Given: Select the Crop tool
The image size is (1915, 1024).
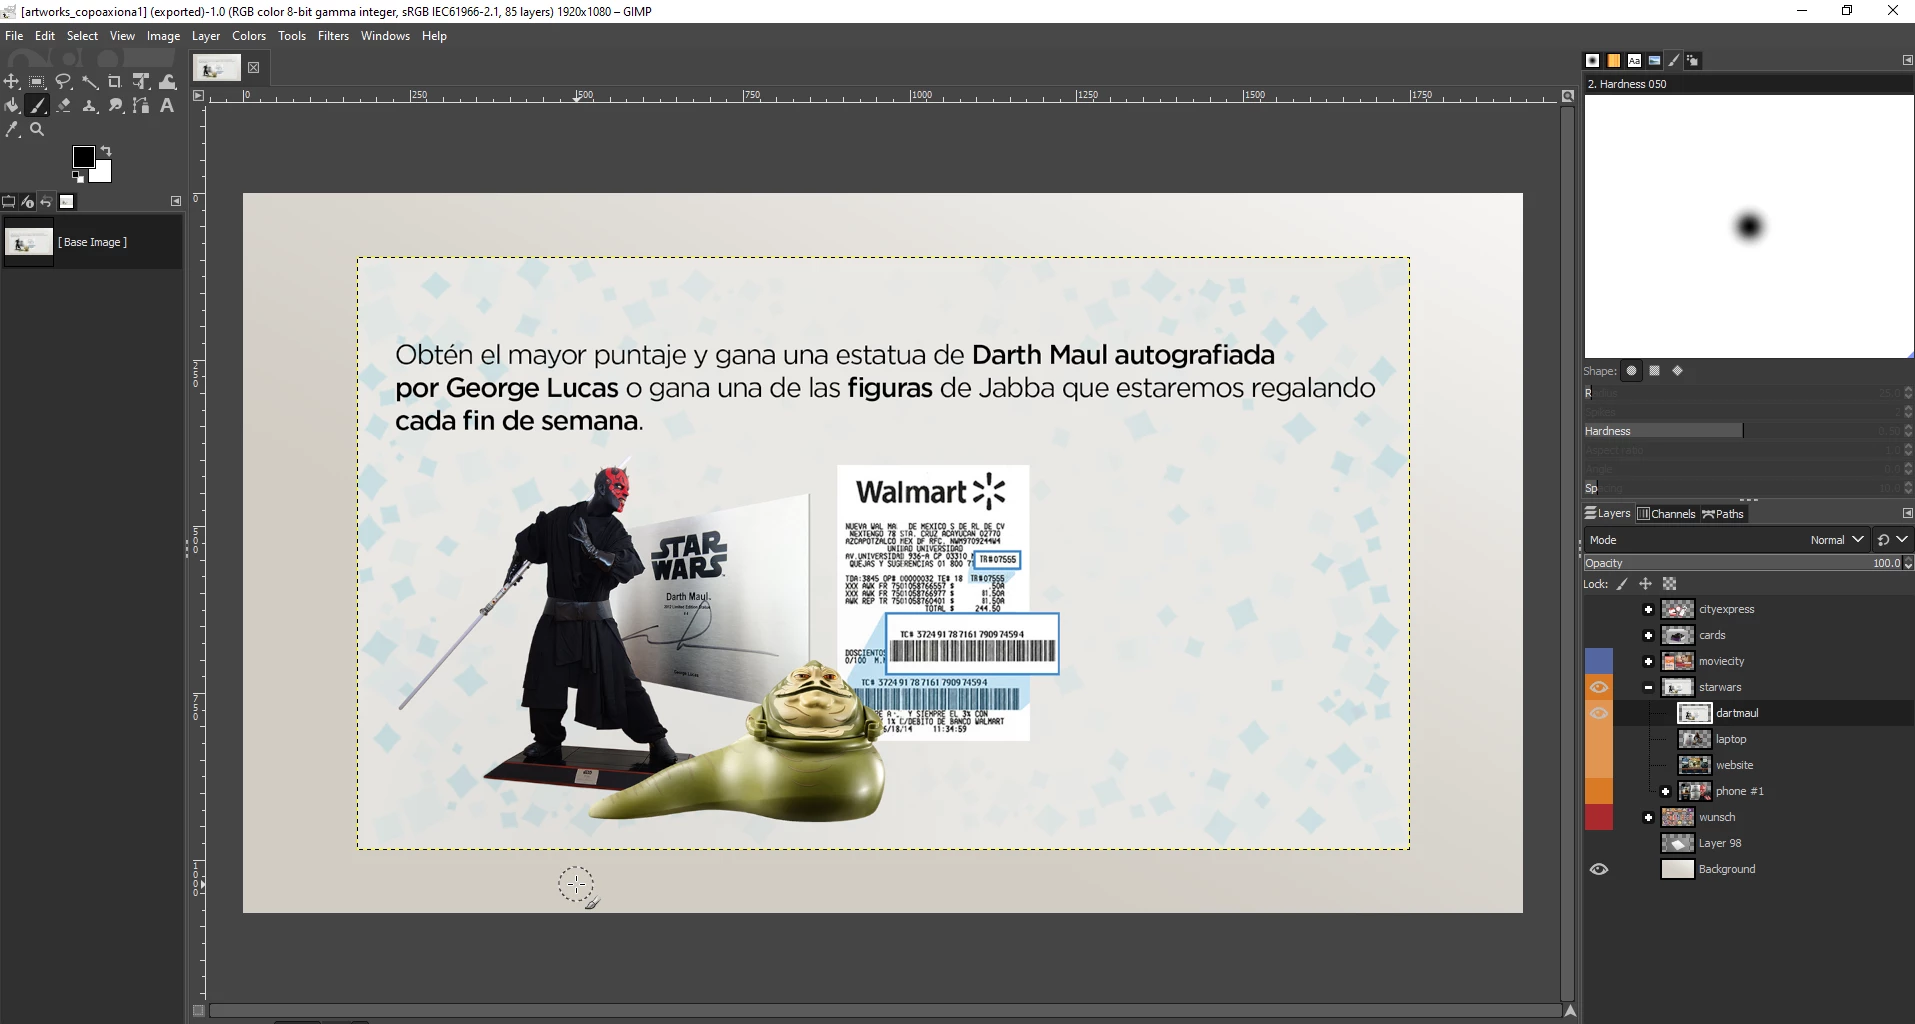Looking at the screenshot, I should coord(115,82).
